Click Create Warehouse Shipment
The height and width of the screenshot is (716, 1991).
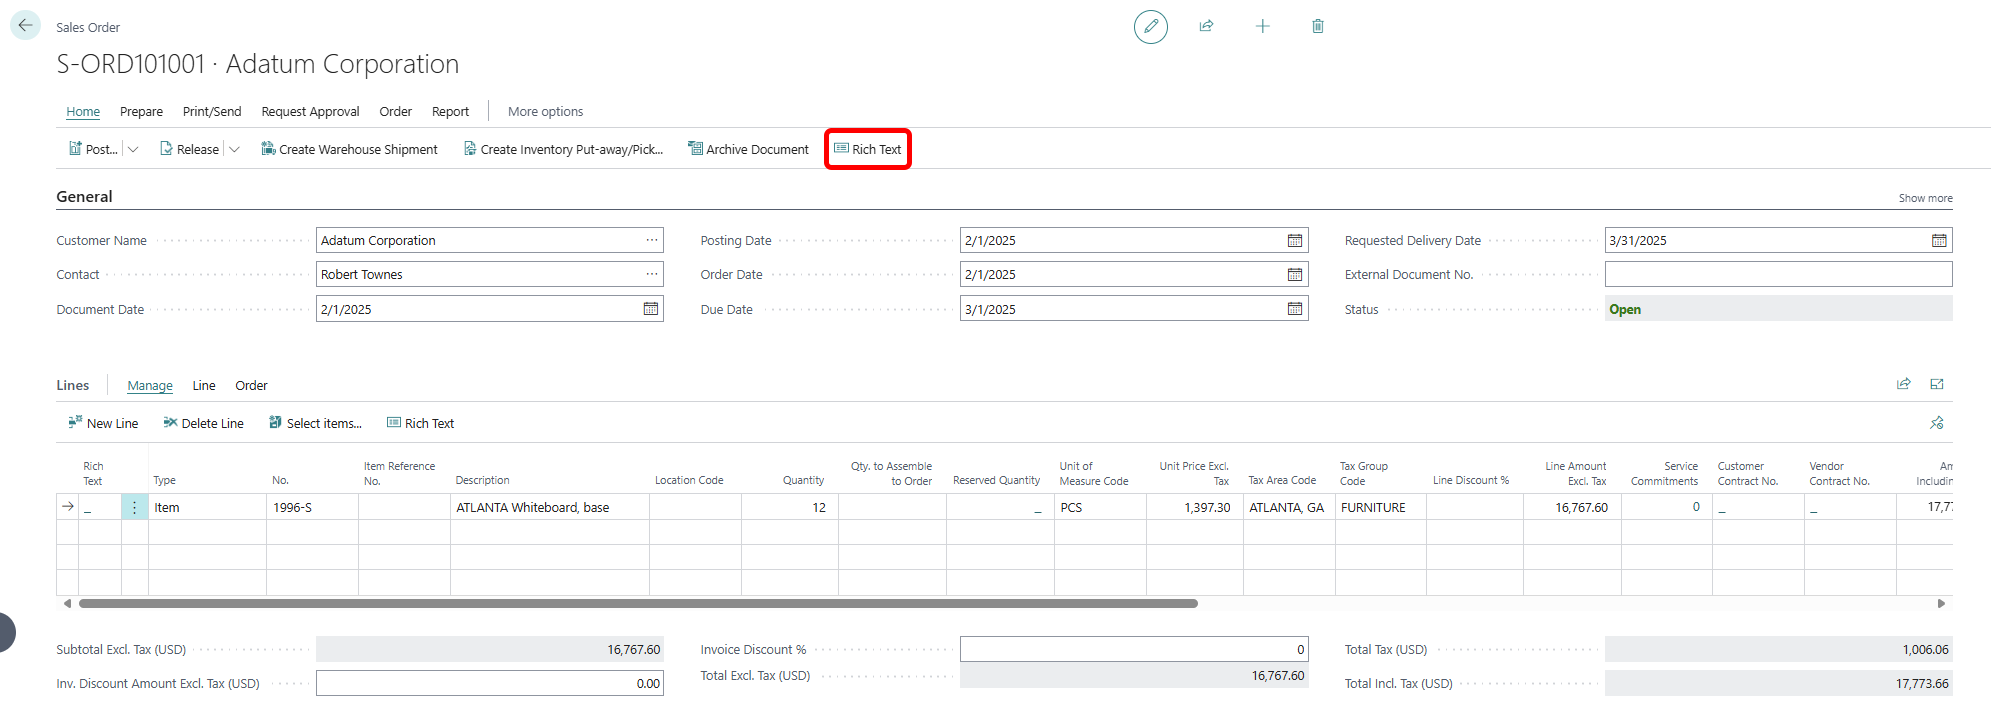tap(349, 149)
